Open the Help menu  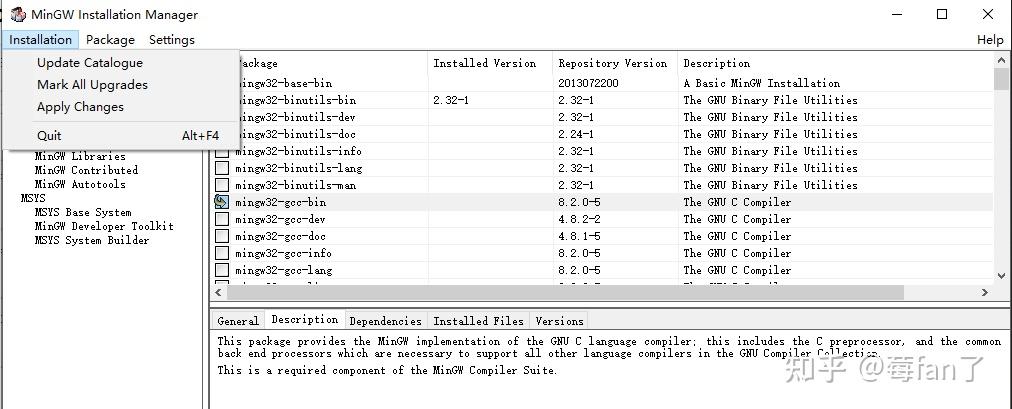[990, 40]
